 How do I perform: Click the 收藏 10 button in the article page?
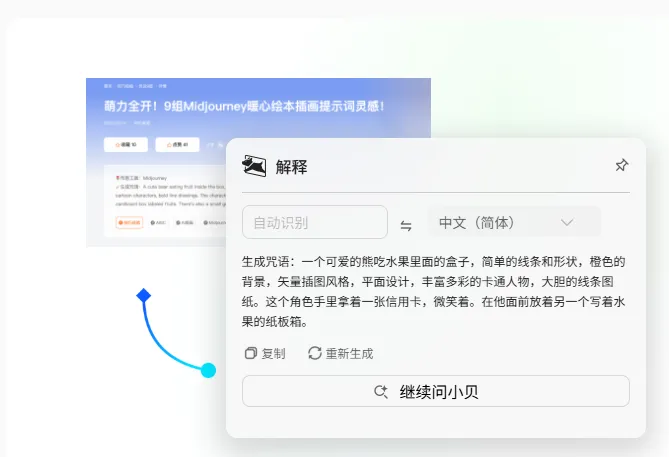click(126, 145)
